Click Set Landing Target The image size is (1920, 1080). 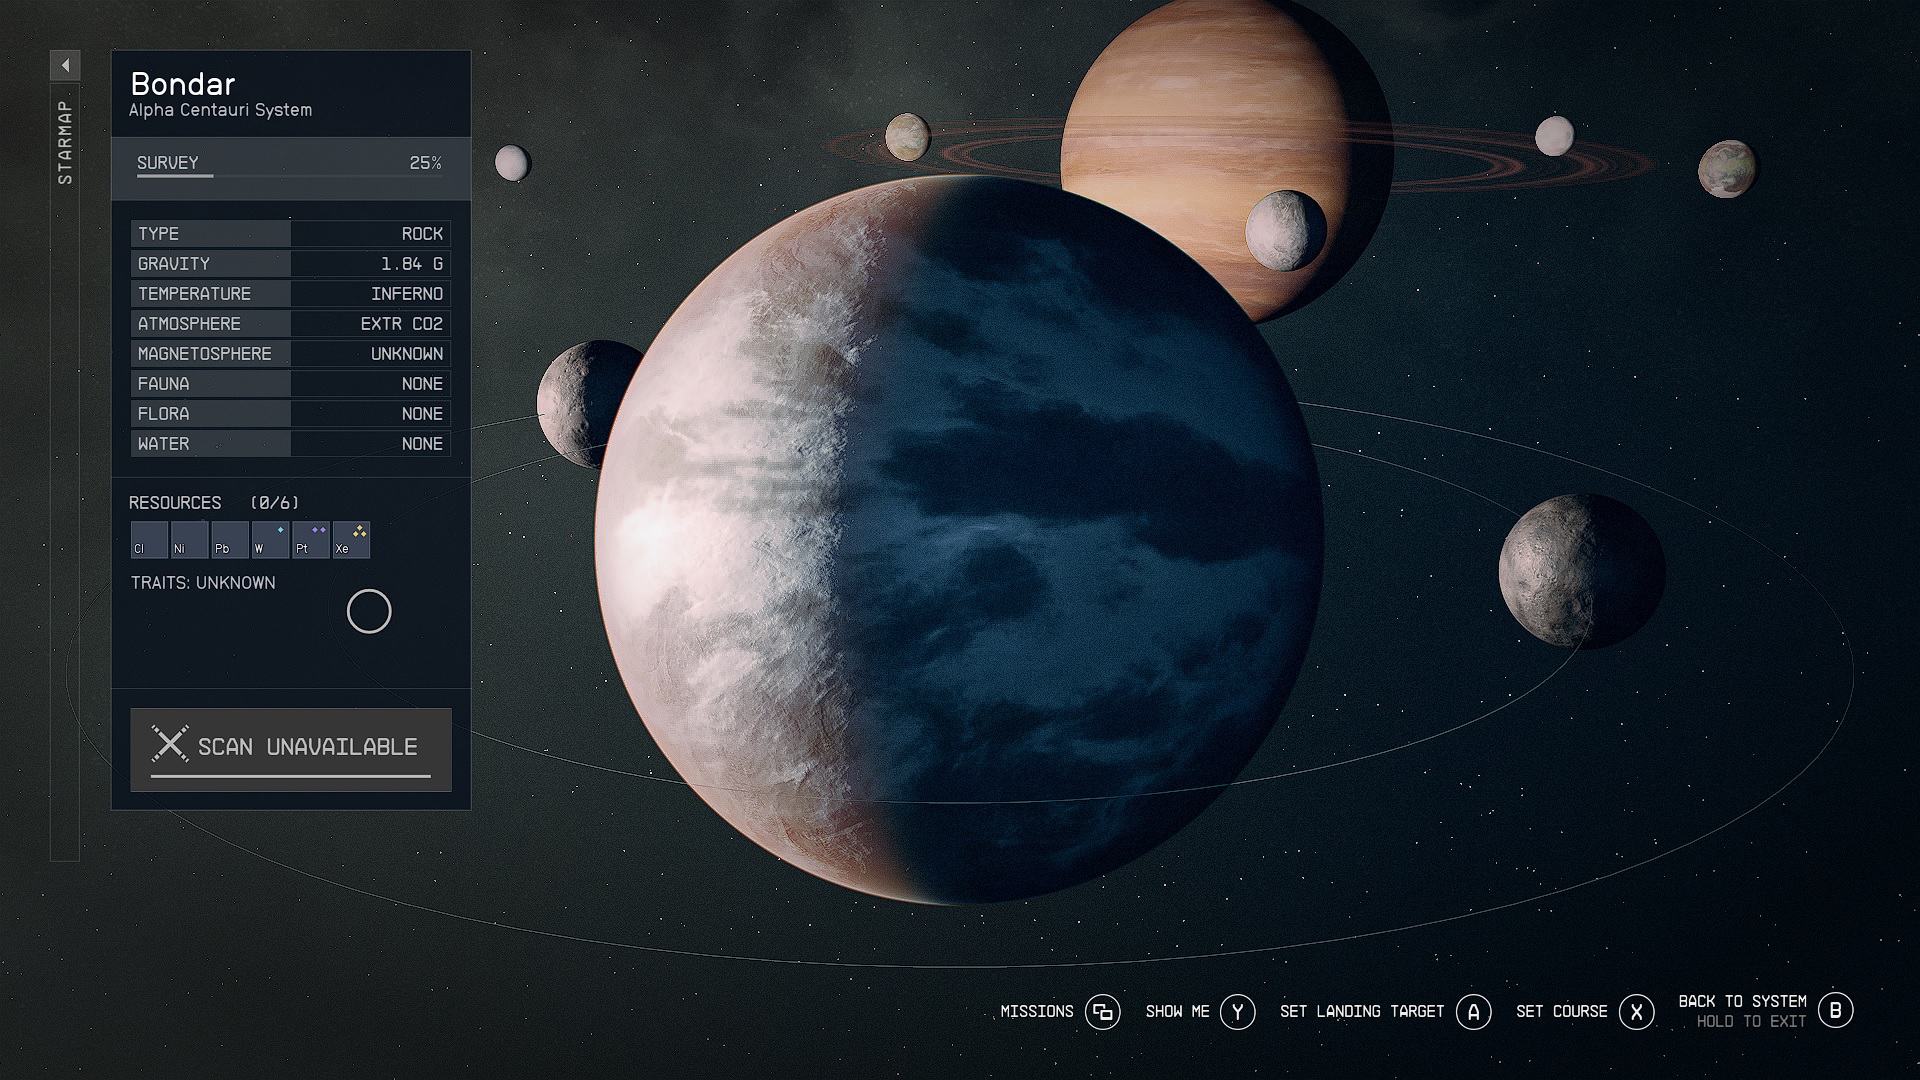click(1361, 1012)
